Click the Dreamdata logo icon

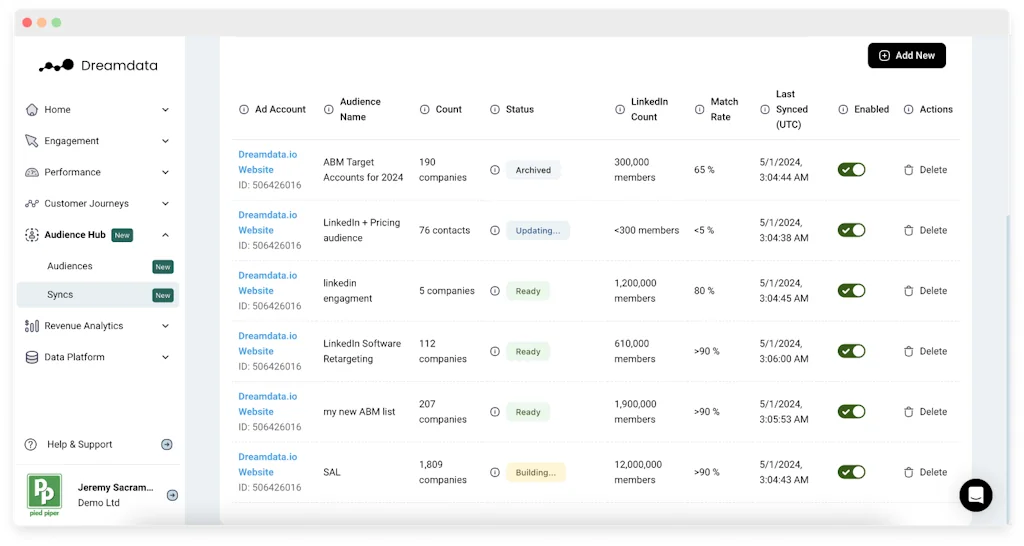click(x=56, y=65)
